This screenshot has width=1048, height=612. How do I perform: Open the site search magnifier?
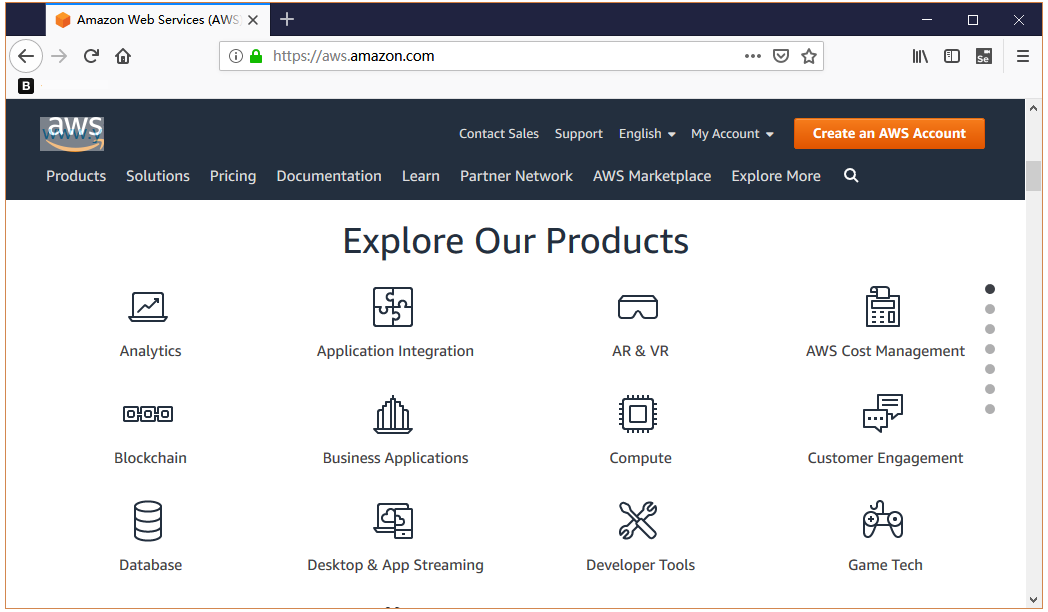click(851, 176)
